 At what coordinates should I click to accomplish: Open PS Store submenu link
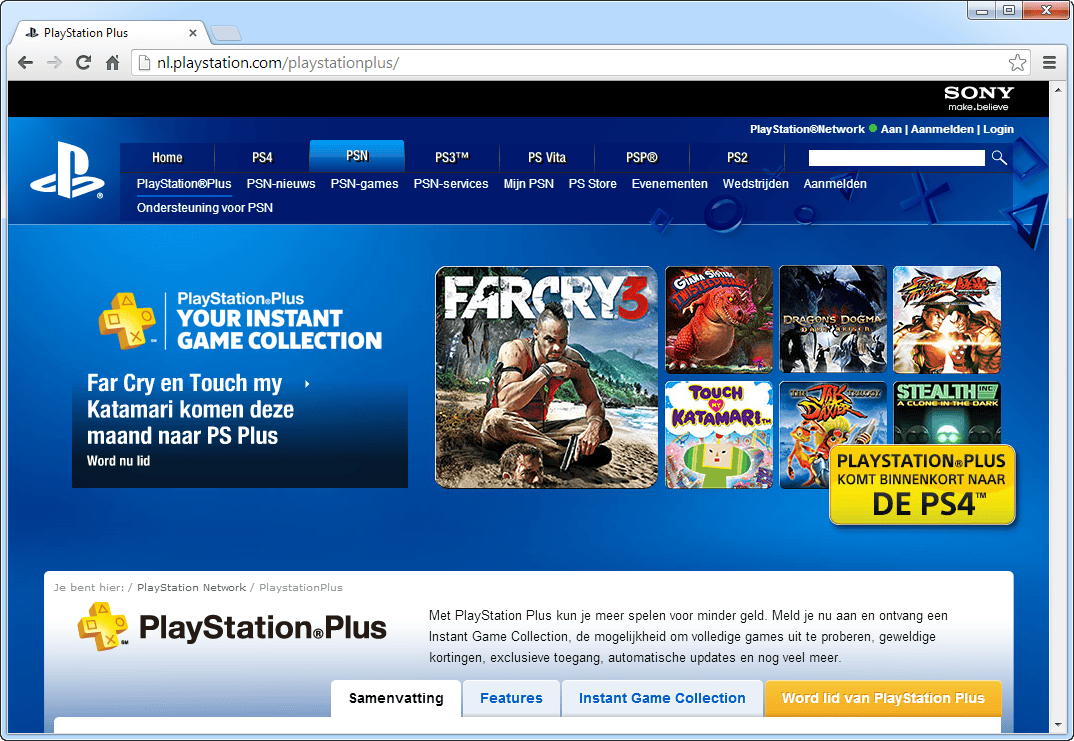click(x=592, y=184)
